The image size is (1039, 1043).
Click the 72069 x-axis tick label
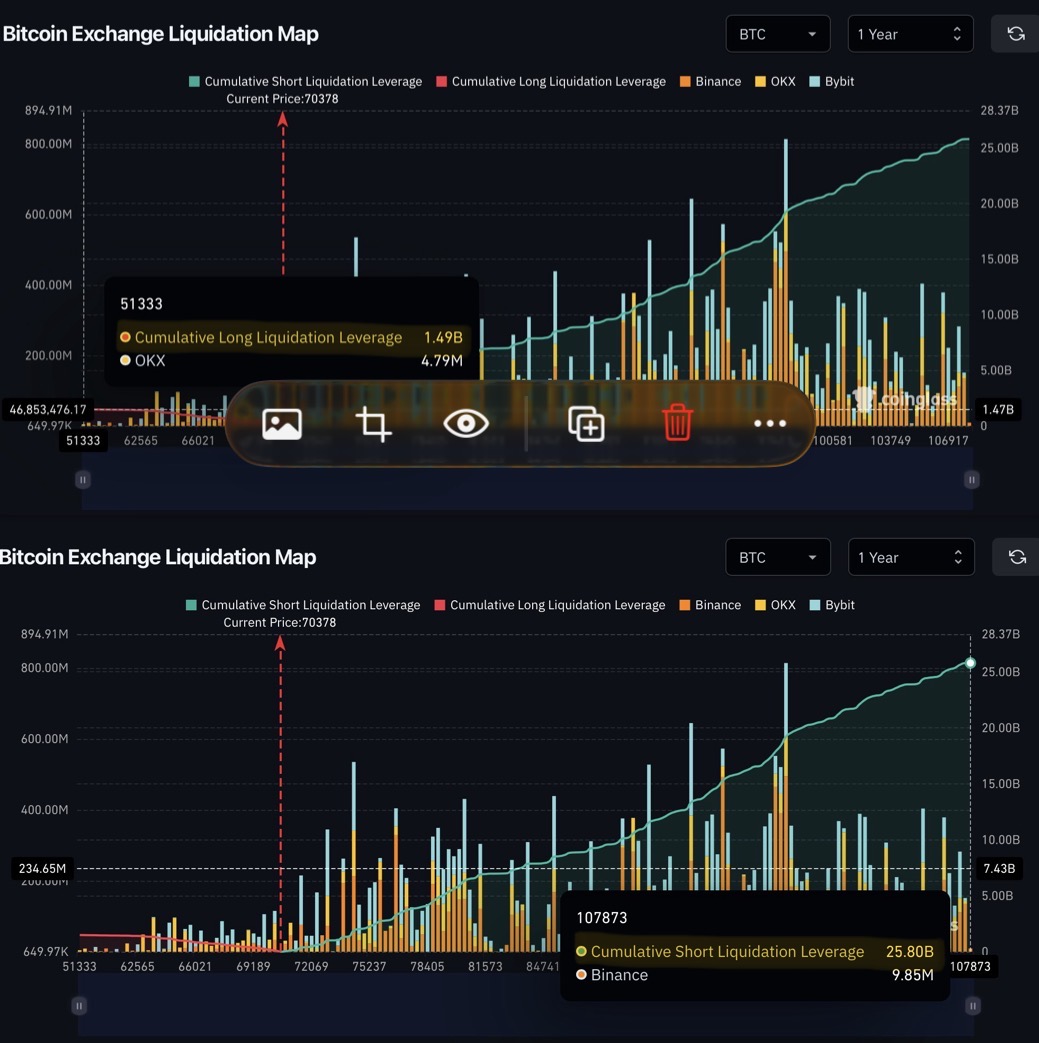pyautogui.click(x=311, y=966)
